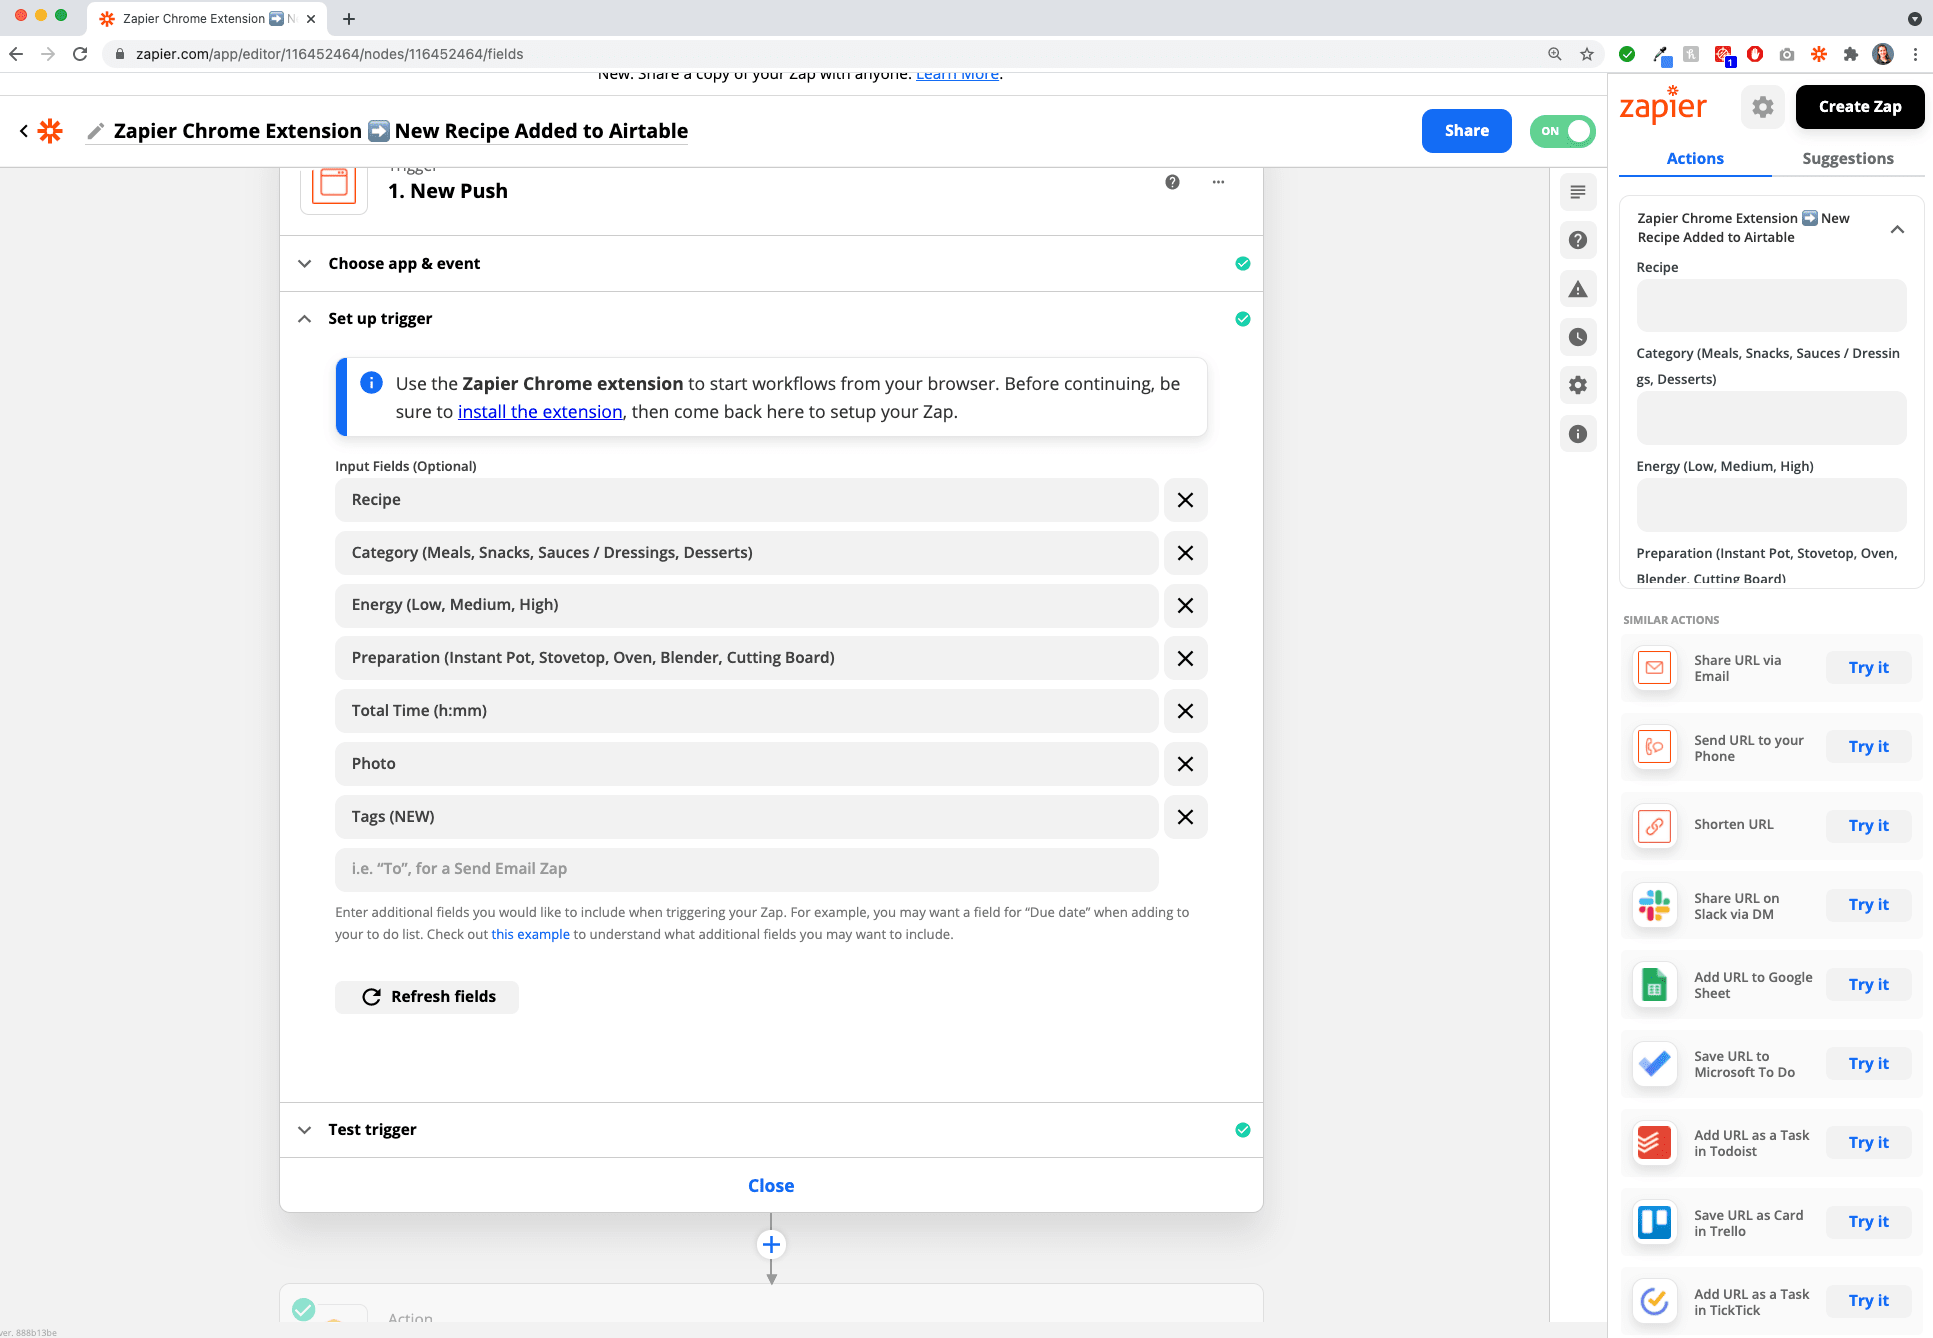Viewport: 1933px width, 1338px height.
Task: Remove the Recipe input field
Action: (x=1185, y=500)
